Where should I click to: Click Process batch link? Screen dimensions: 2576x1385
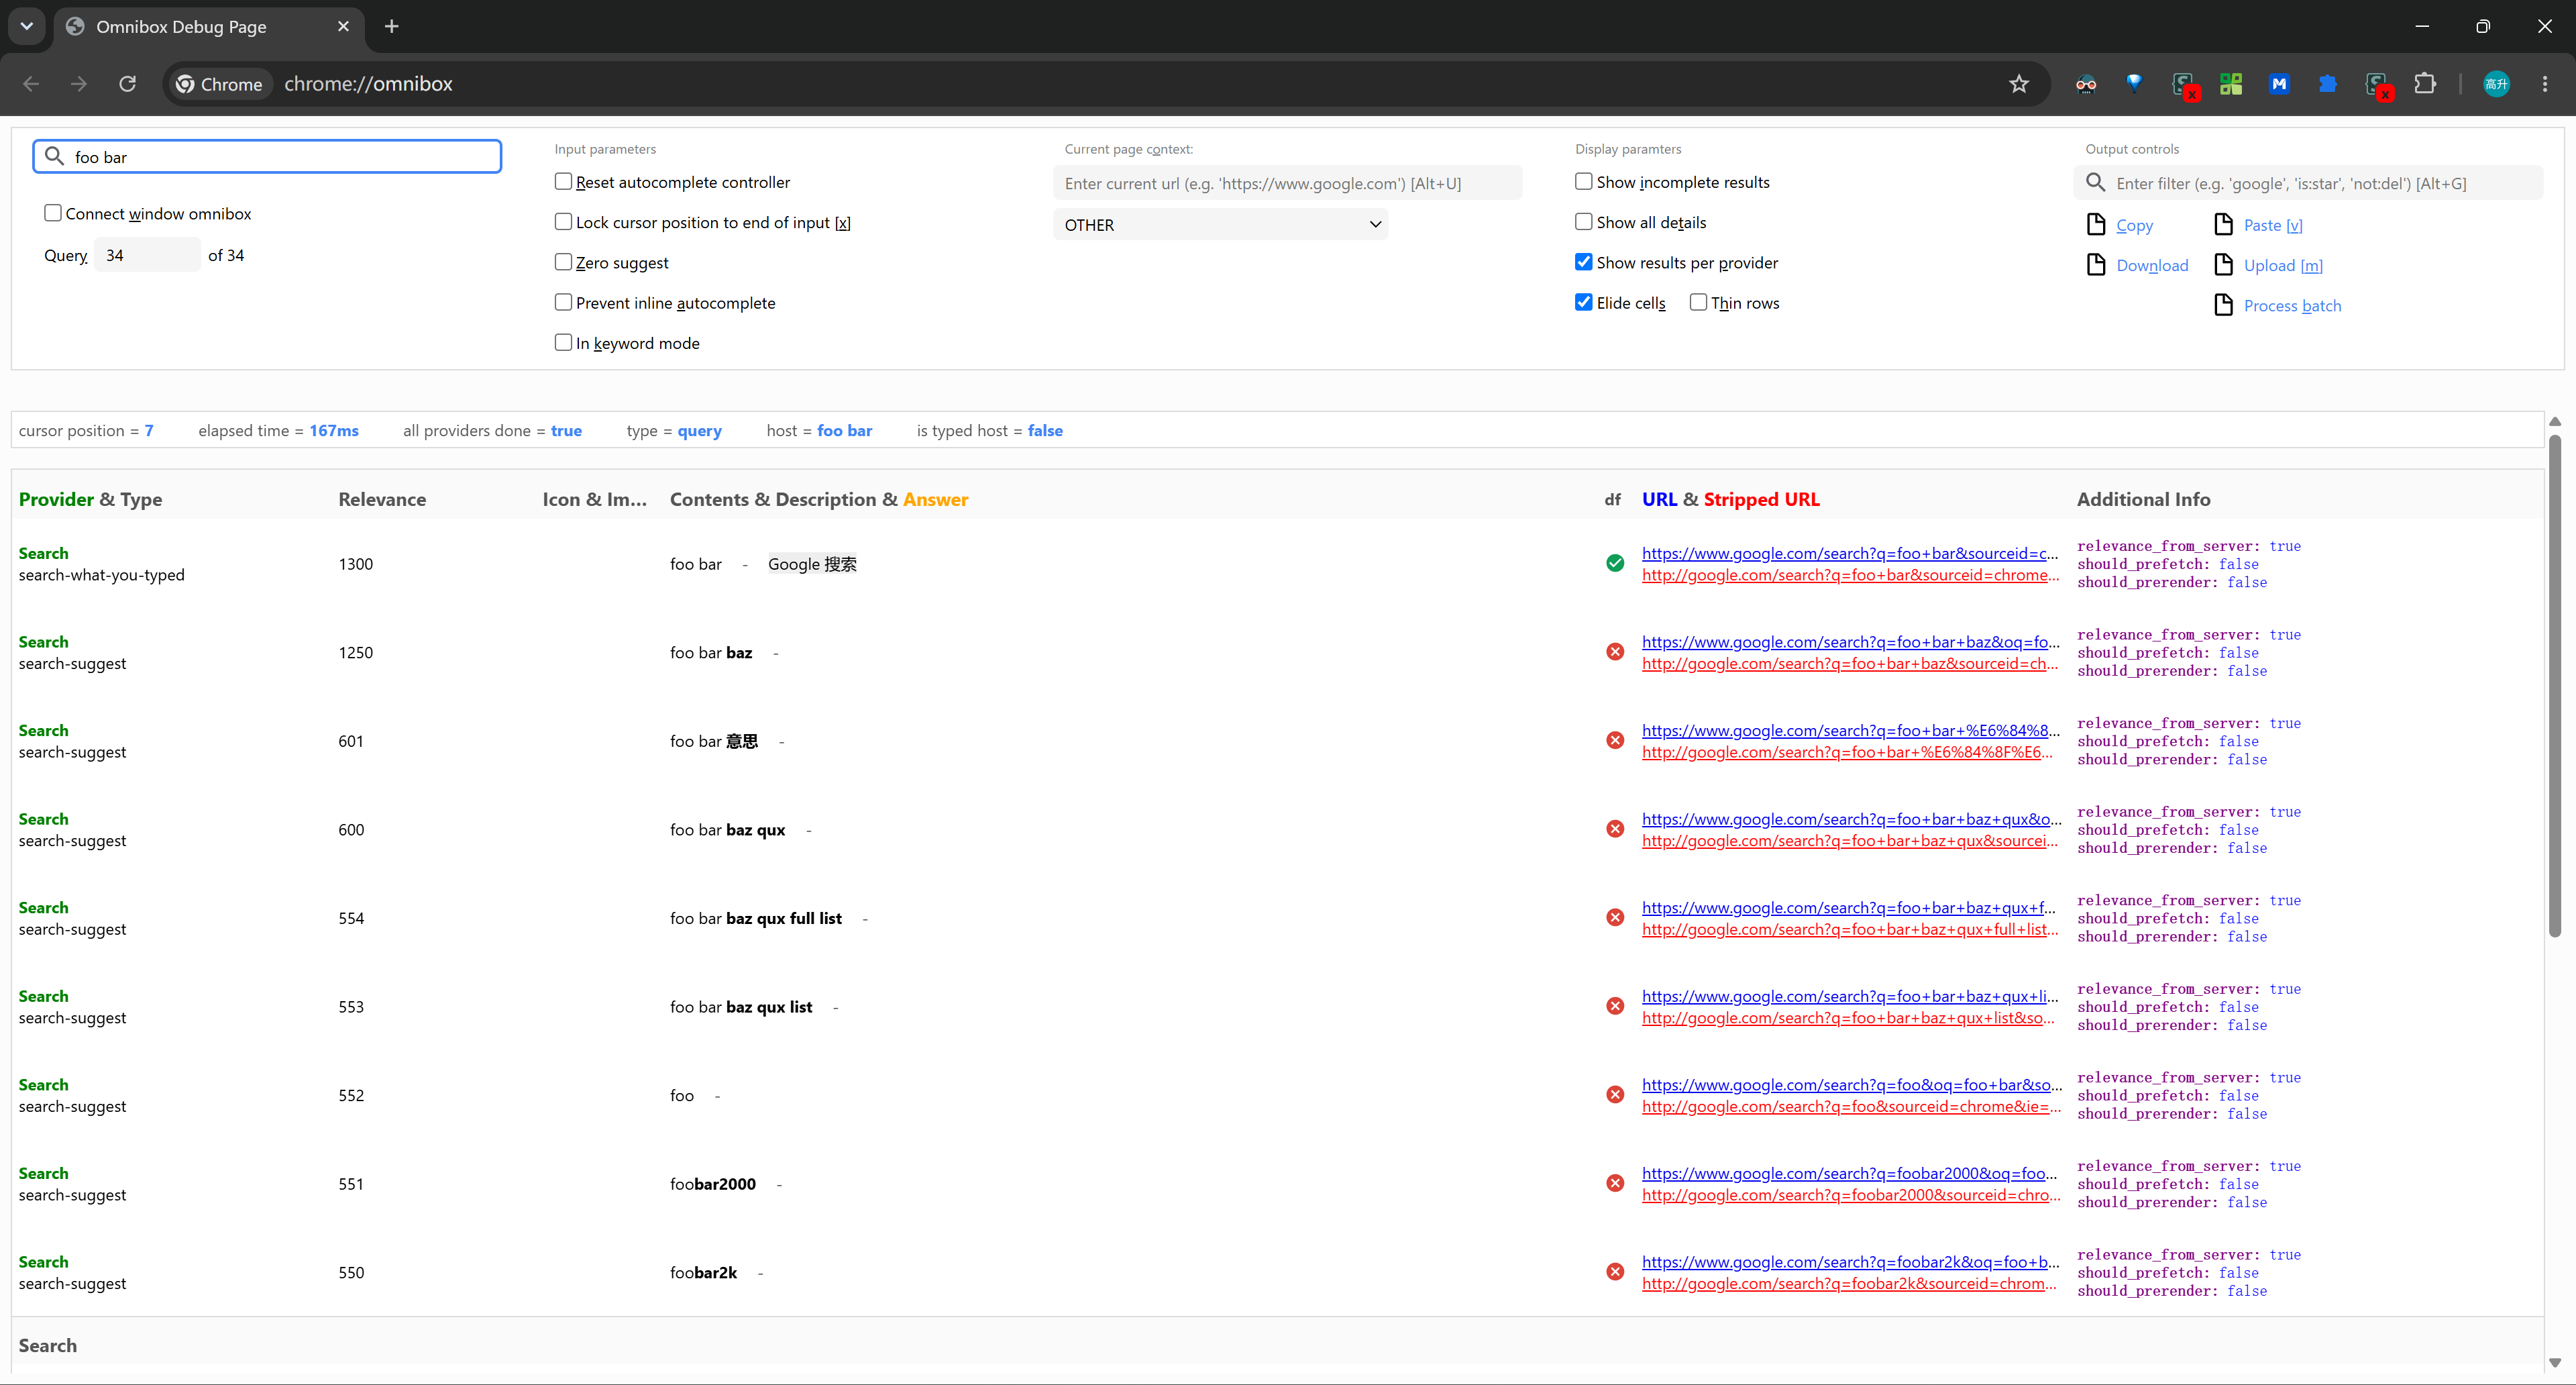(2292, 305)
